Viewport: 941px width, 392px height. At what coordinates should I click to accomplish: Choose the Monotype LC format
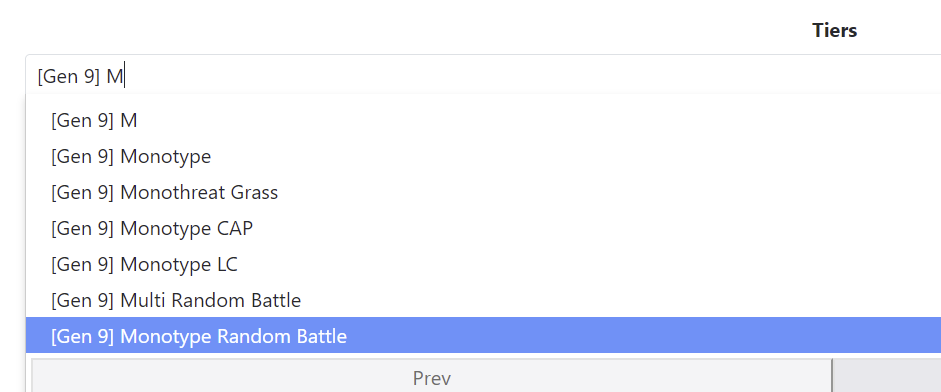coord(483,264)
